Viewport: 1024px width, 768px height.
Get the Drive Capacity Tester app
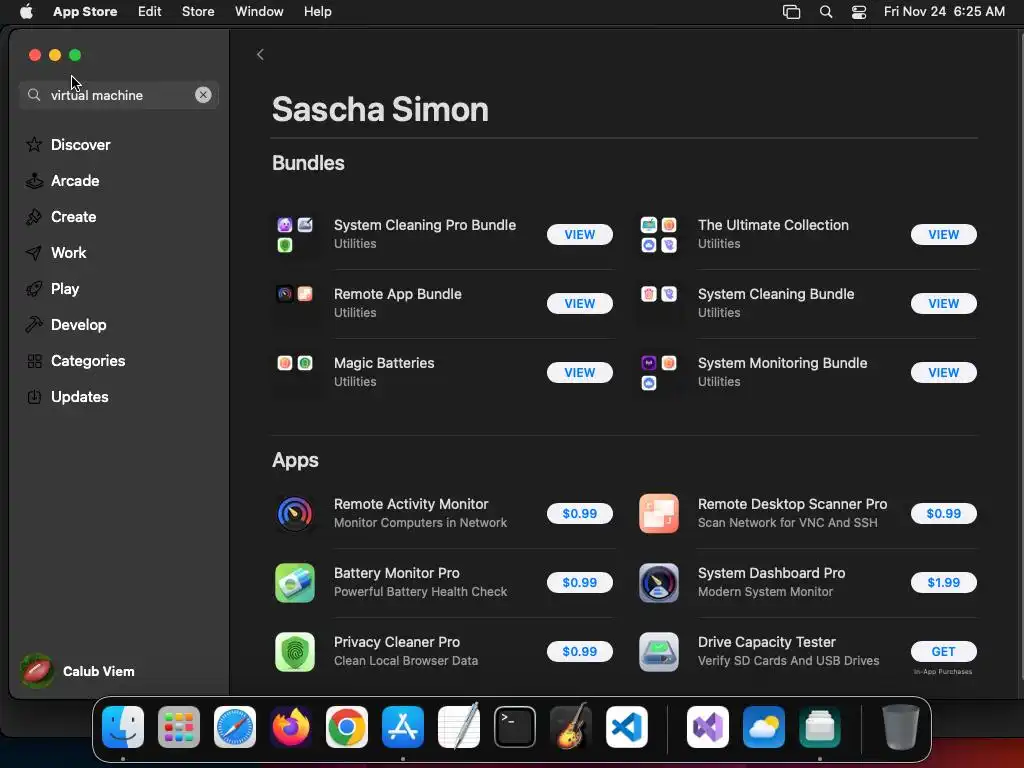943,651
